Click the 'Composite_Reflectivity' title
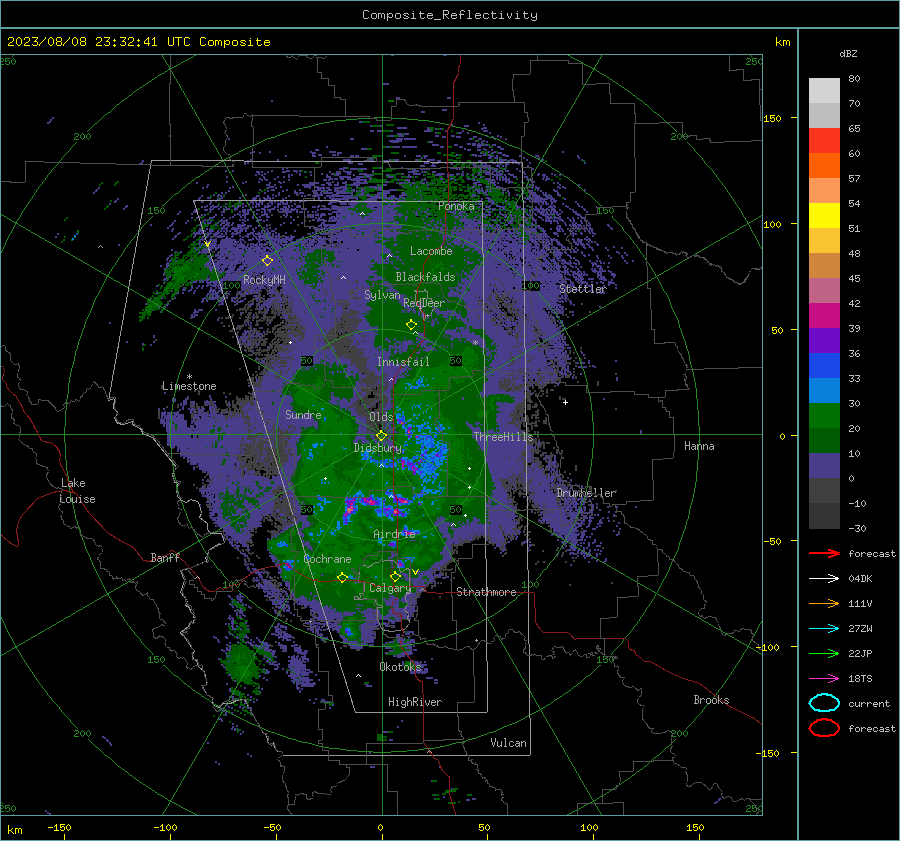900x841 pixels. (x=450, y=15)
